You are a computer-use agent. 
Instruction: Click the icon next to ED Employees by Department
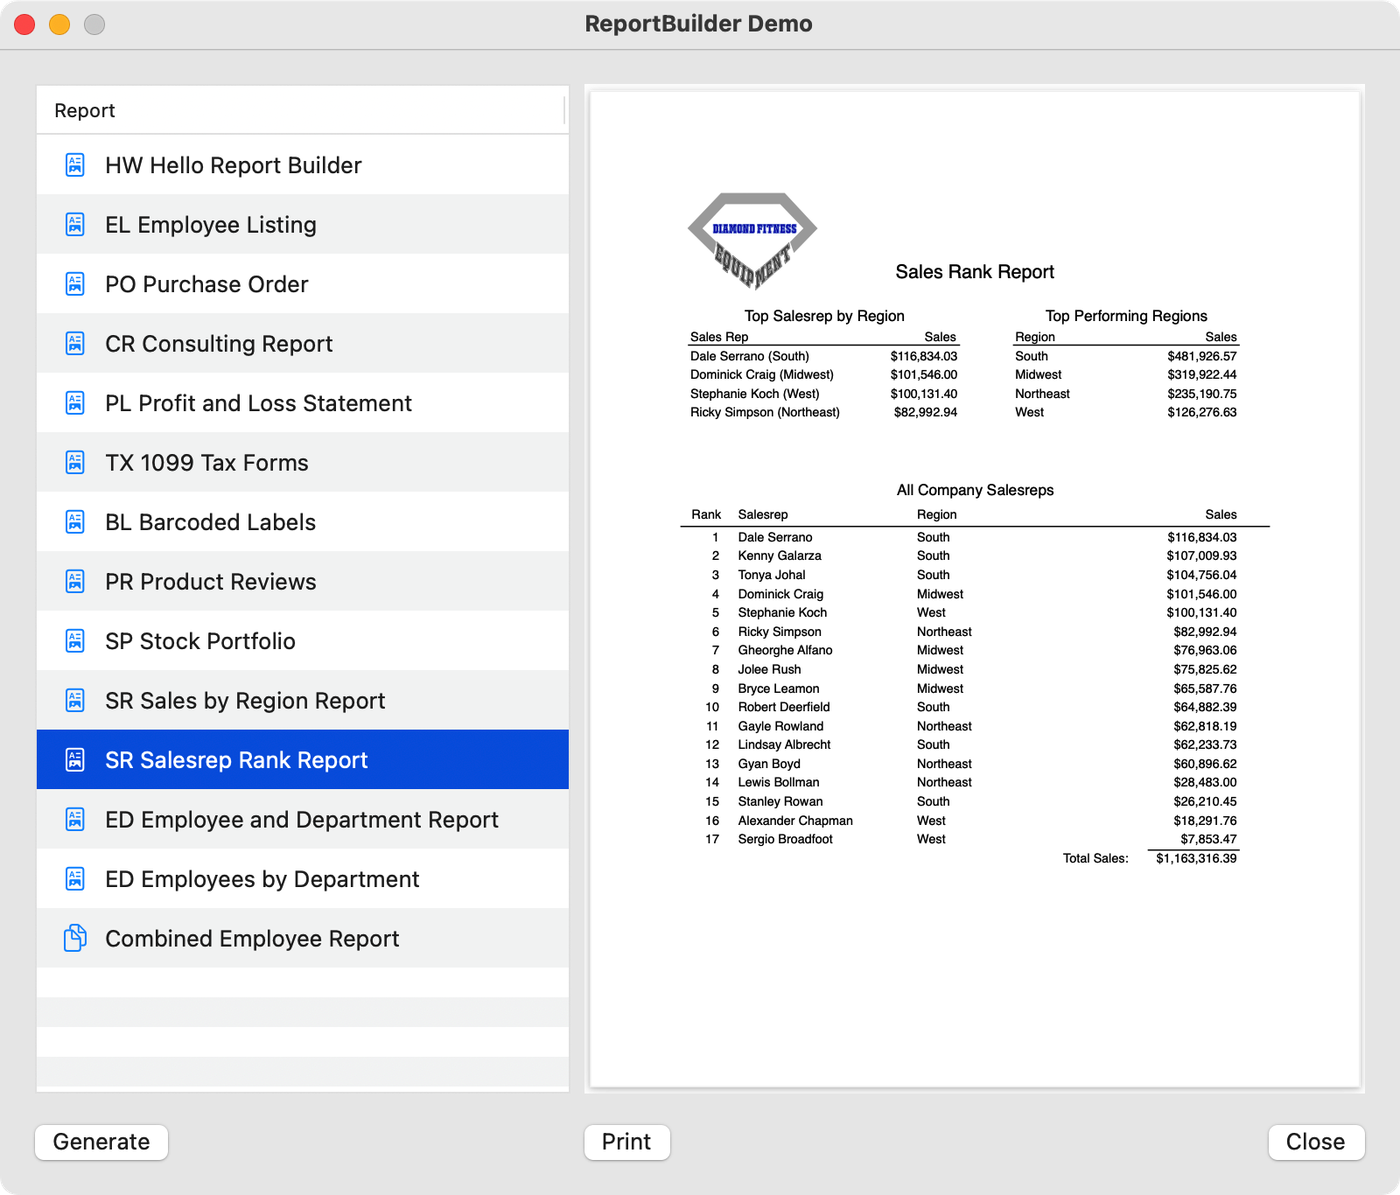(75, 879)
